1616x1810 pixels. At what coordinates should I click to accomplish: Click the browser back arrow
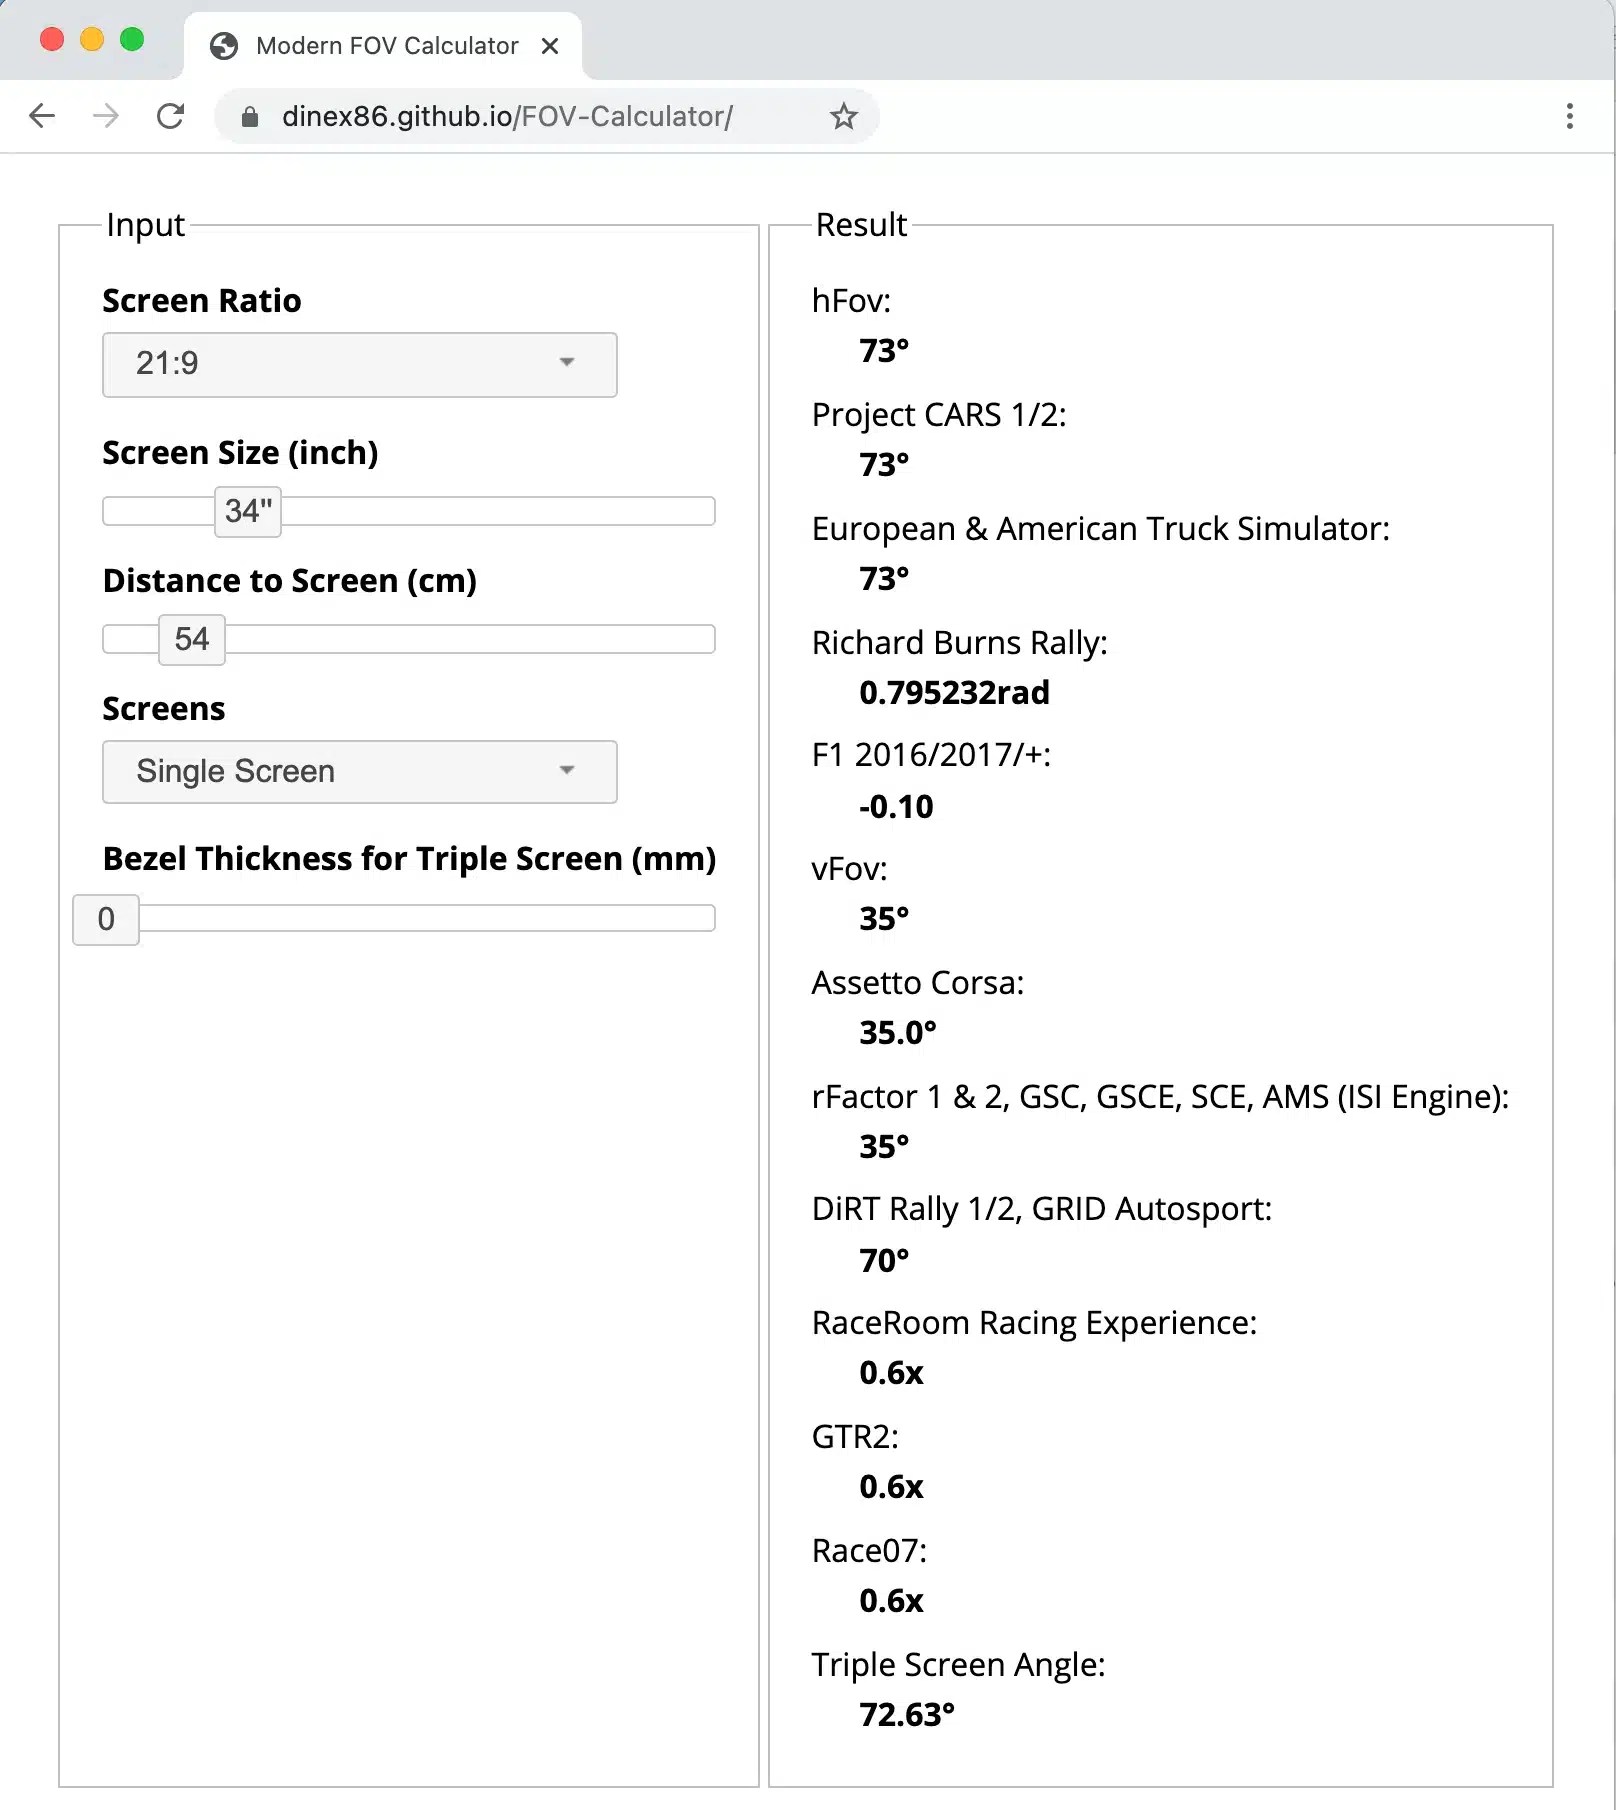pos(42,116)
